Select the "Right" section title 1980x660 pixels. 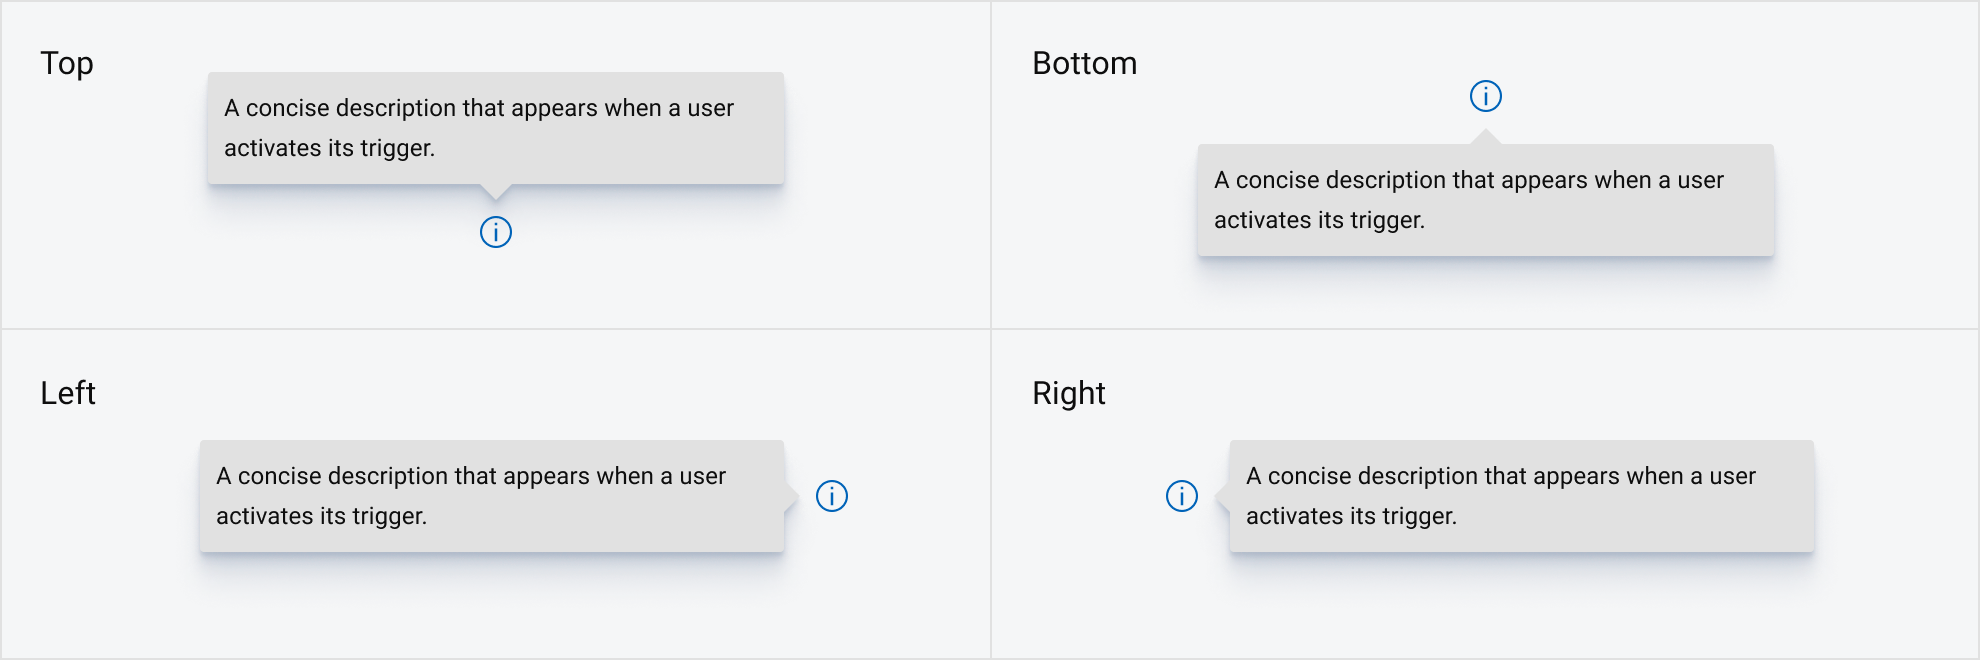[1068, 393]
